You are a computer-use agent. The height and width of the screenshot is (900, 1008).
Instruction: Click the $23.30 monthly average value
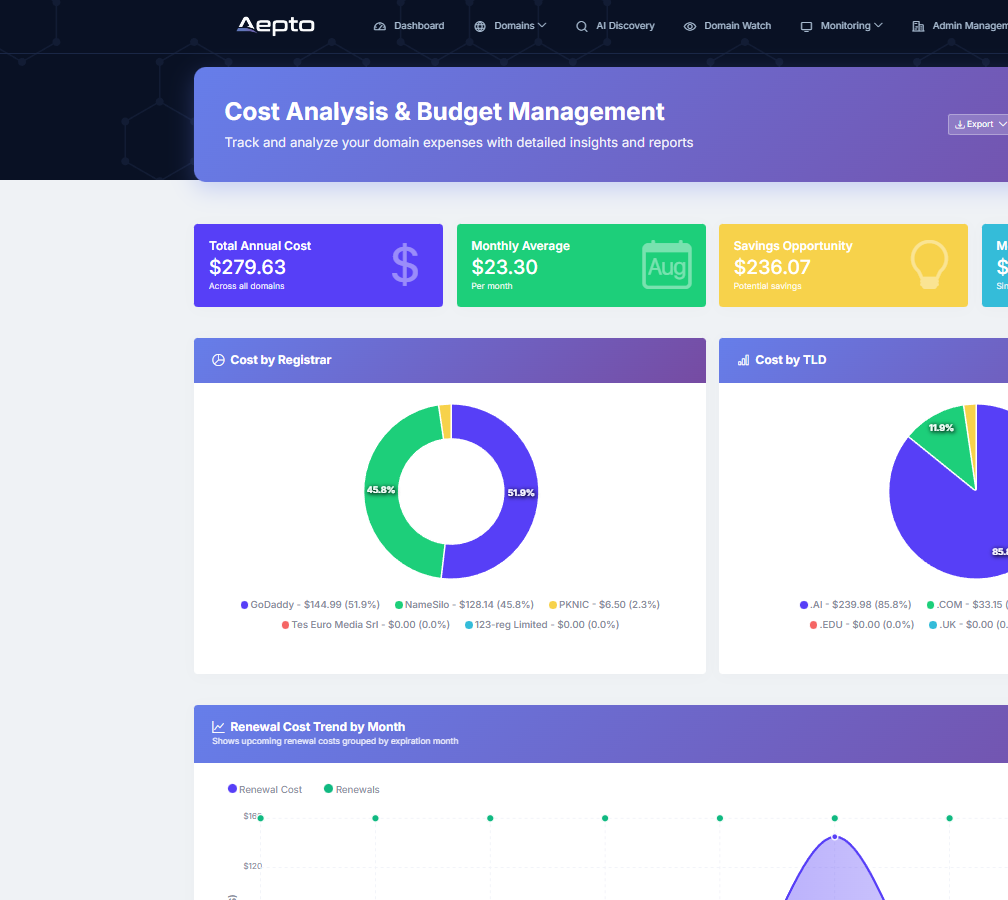point(505,267)
